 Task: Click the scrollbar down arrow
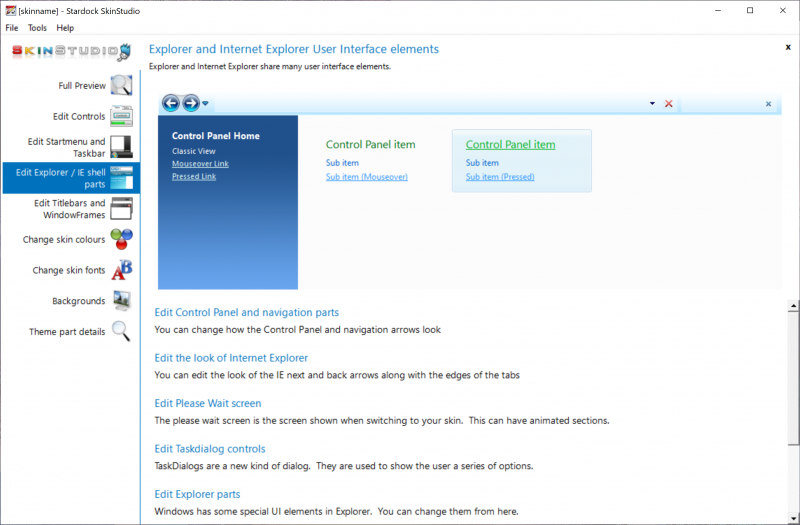pyautogui.click(x=793, y=519)
